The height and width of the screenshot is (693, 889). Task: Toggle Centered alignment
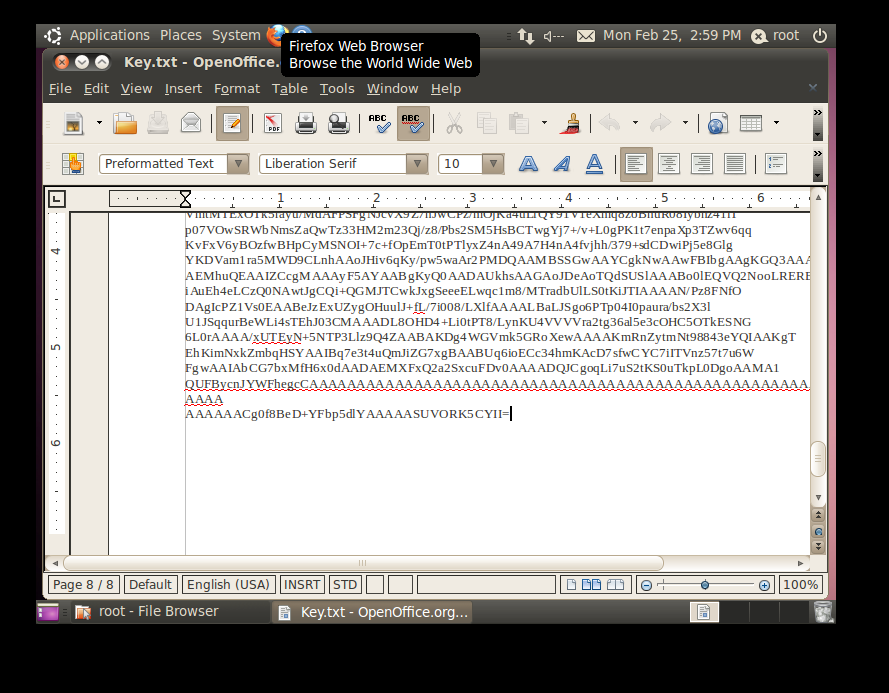[669, 164]
